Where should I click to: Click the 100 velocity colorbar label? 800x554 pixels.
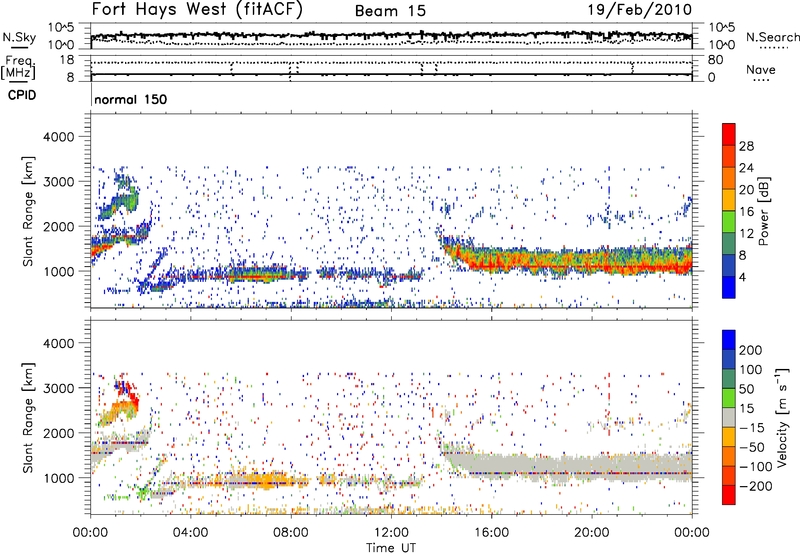tap(751, 370)
